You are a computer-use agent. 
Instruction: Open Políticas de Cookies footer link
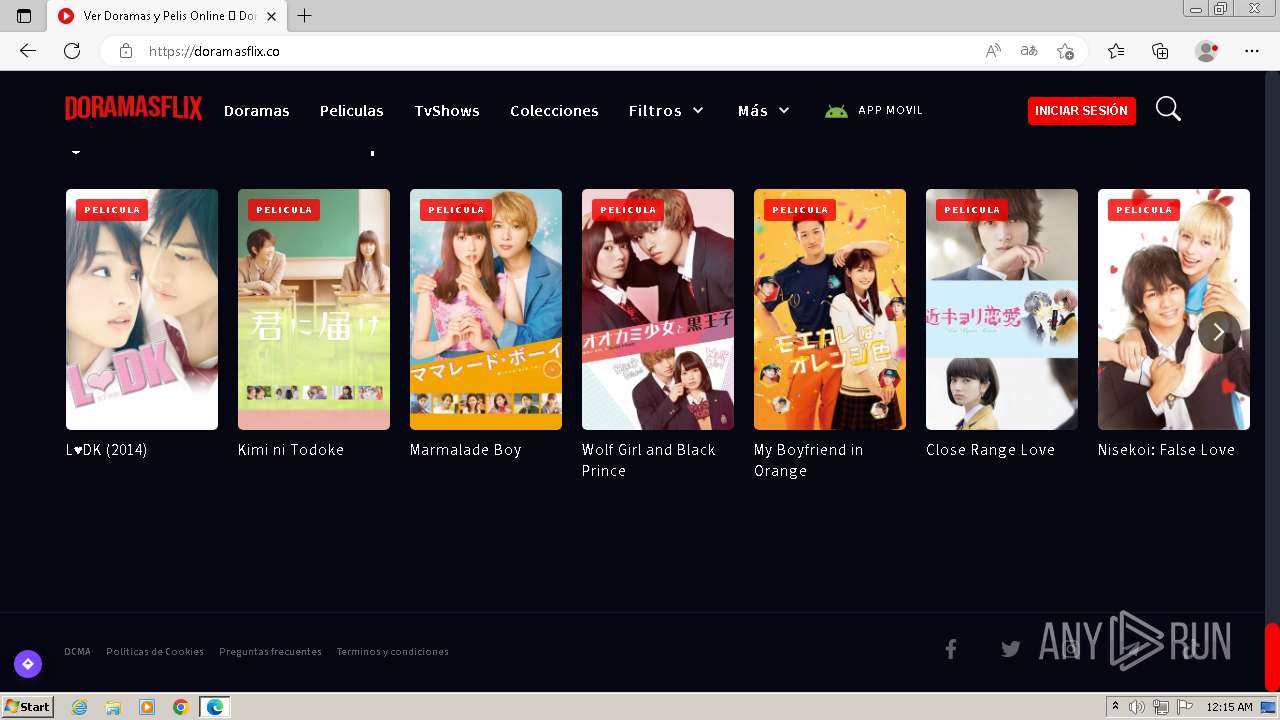[155, 651]
